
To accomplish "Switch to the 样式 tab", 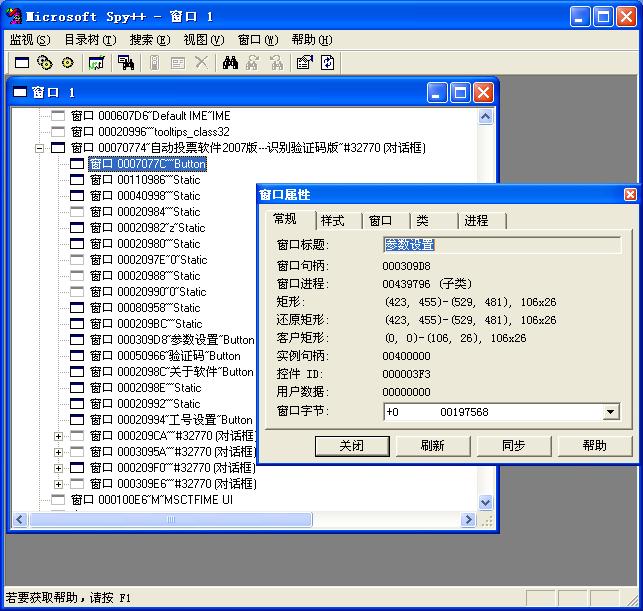I will click(x=338, y=221).
